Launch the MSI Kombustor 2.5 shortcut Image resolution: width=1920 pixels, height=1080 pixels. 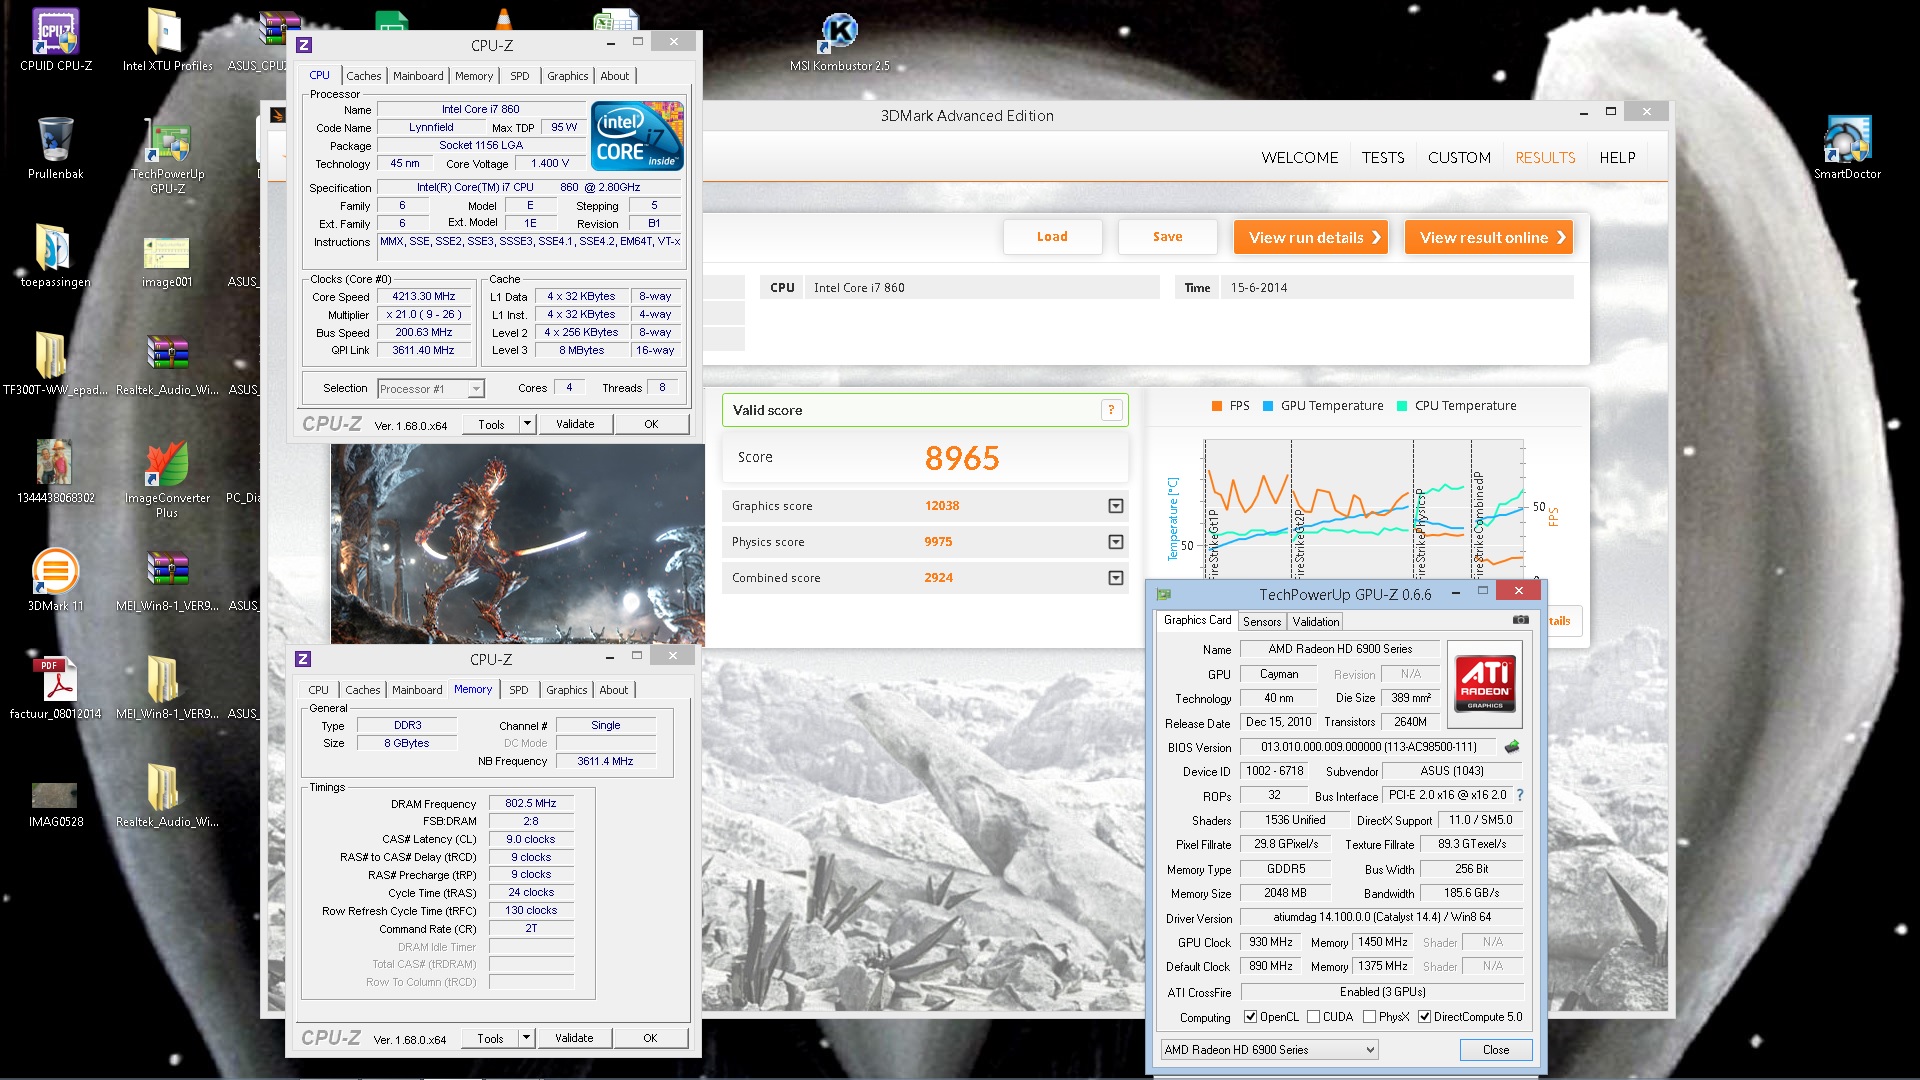840,40
